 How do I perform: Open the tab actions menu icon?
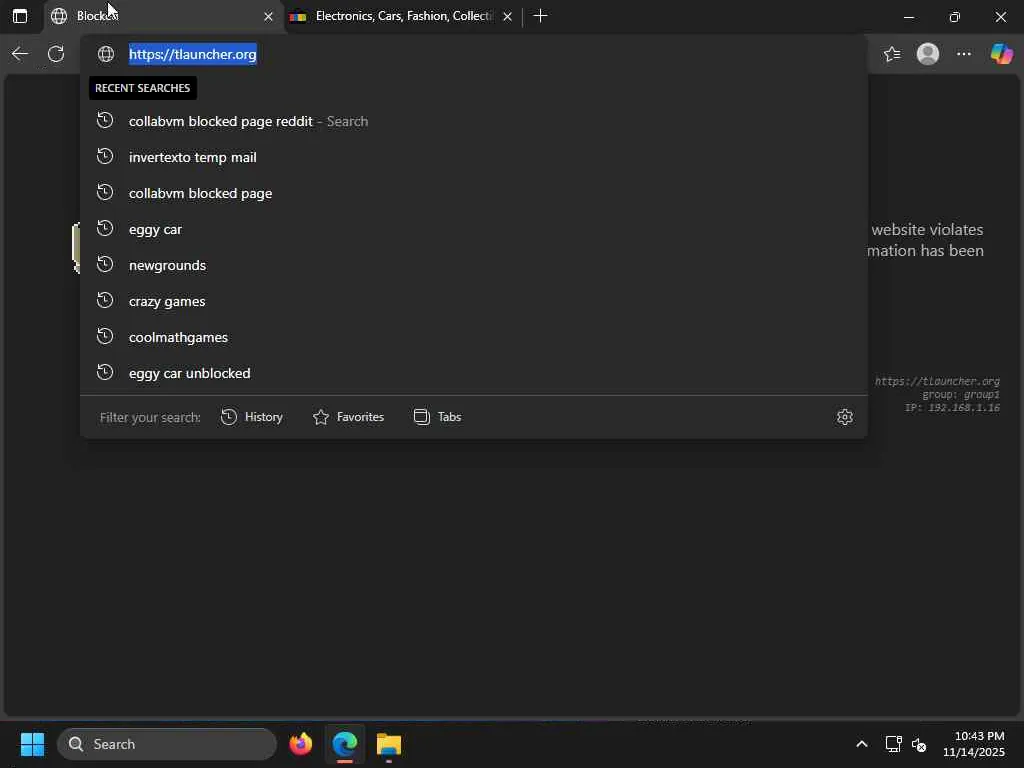click(x=20, y=16)
